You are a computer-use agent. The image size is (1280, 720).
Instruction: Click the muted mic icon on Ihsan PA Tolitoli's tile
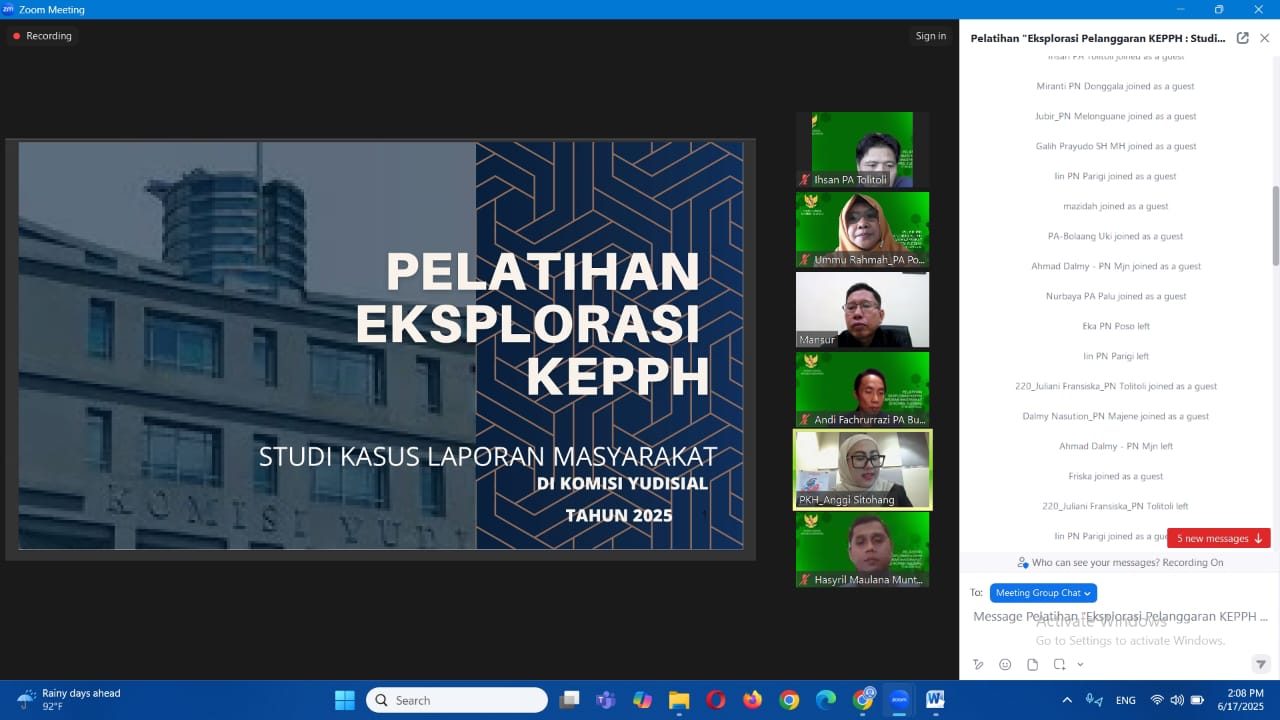(x=803, y=180)
